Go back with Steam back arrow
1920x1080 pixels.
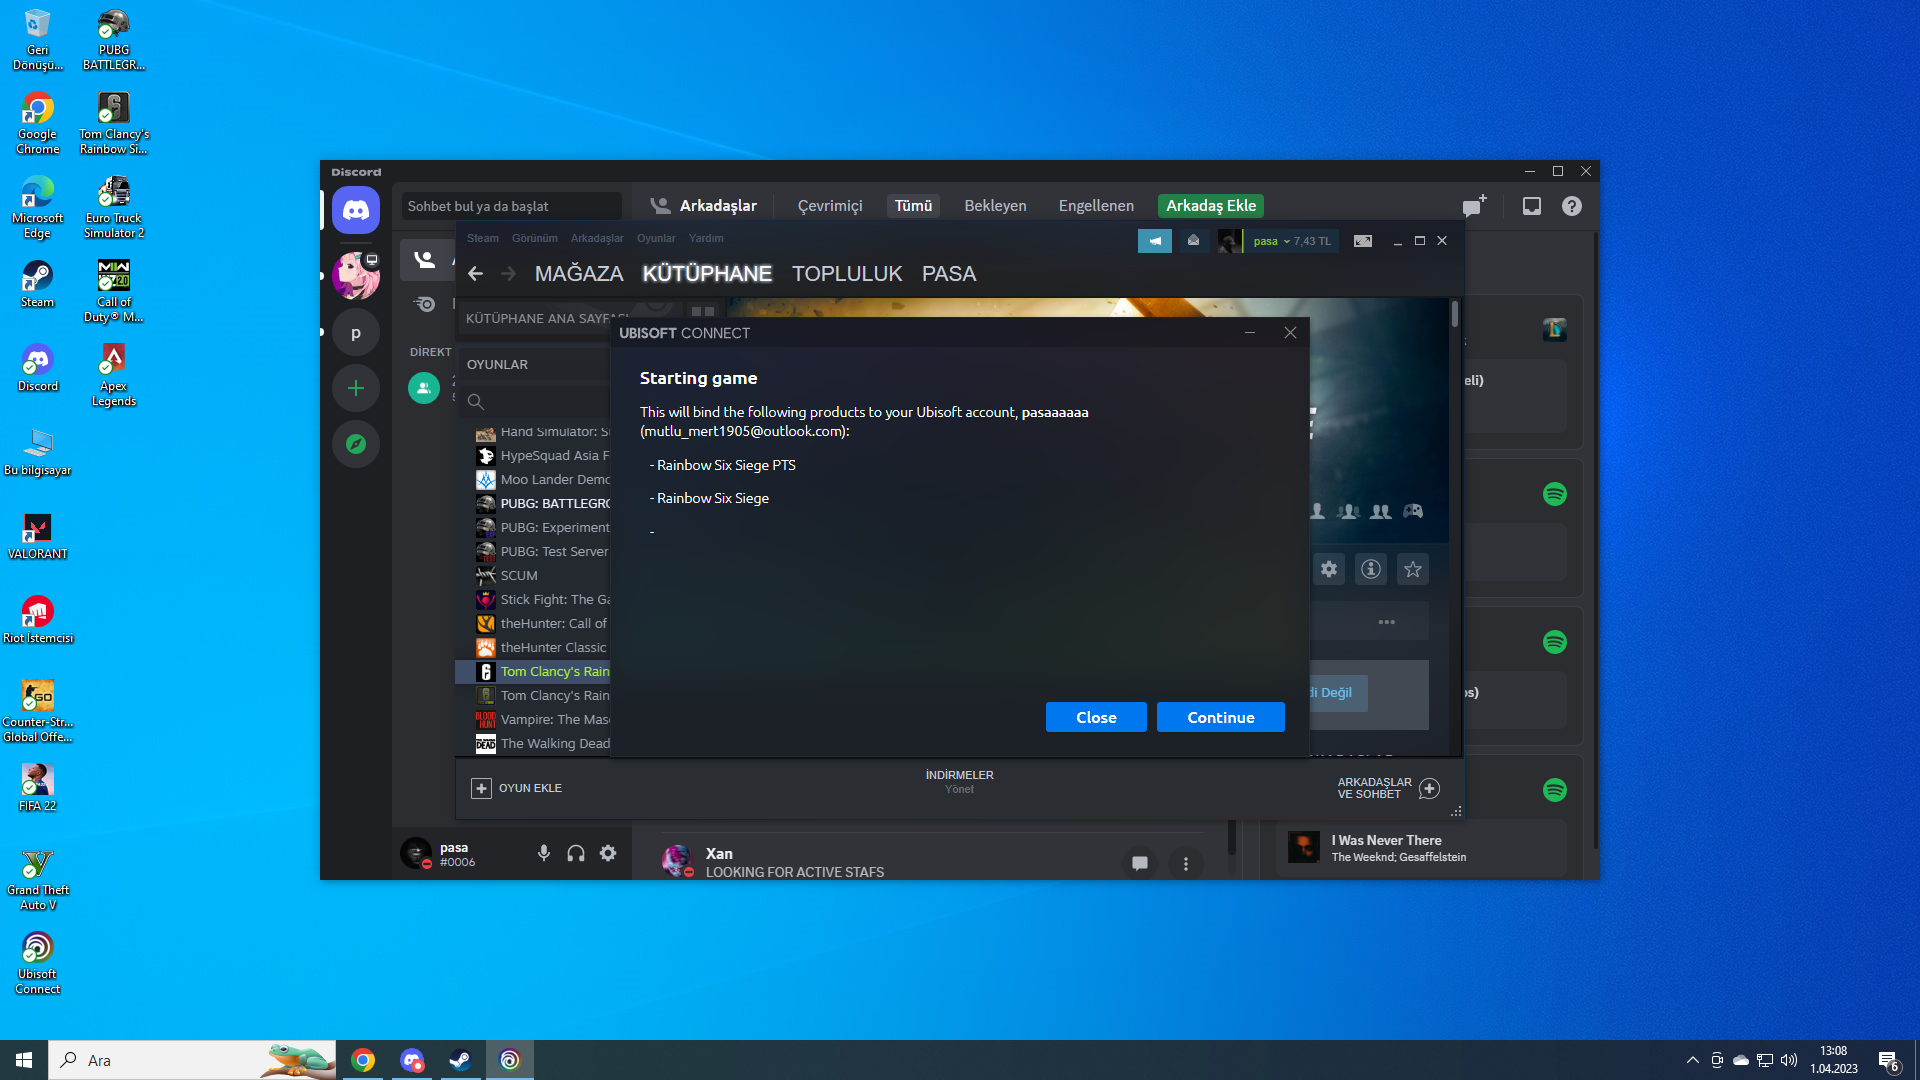point(476,273)
